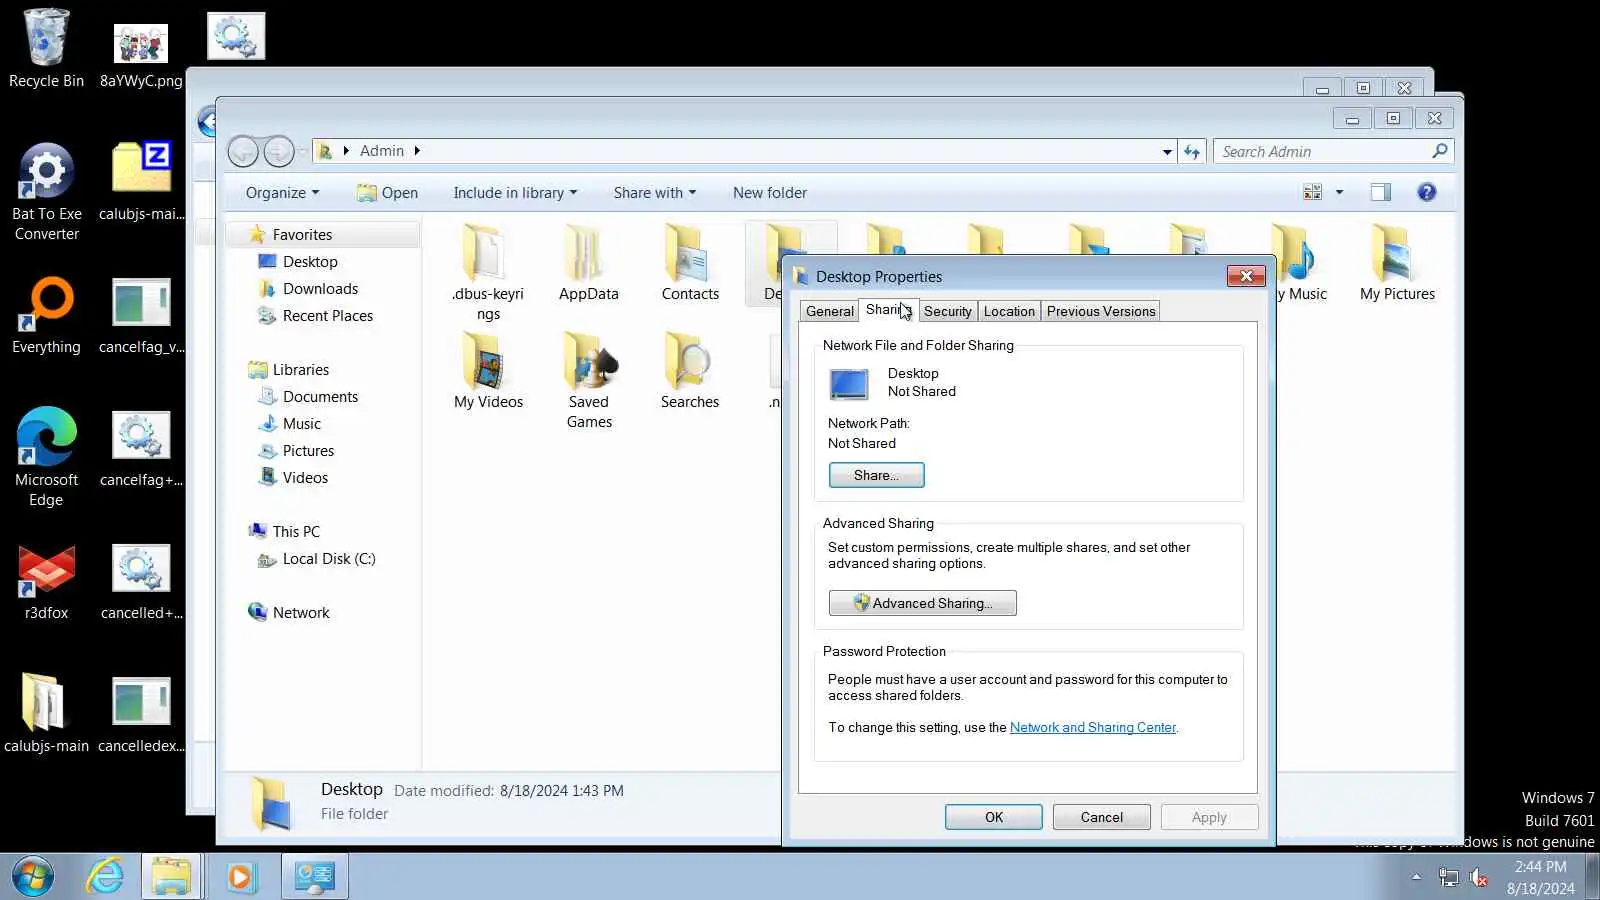This screenshot has height=900, width=1600.
Task: Open the Recycle Bin desktop icon
Action: [x=46, y=48]
